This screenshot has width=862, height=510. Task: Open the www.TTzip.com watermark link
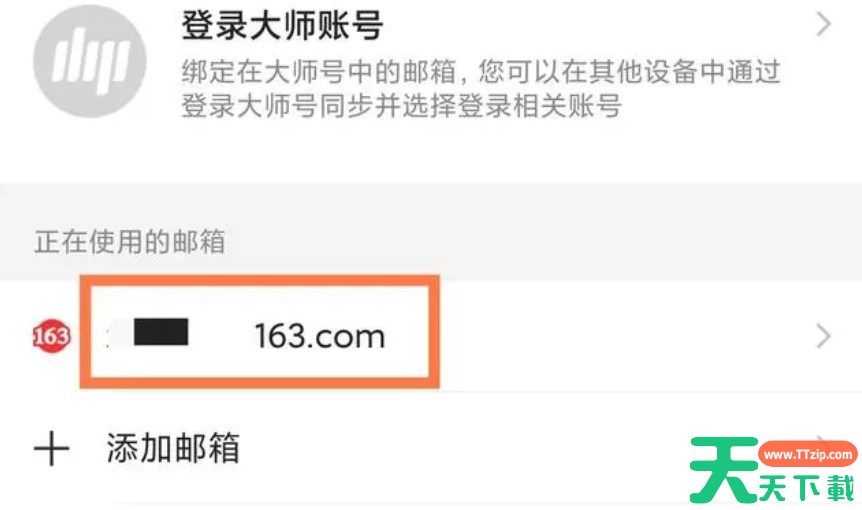pos(808,455)
